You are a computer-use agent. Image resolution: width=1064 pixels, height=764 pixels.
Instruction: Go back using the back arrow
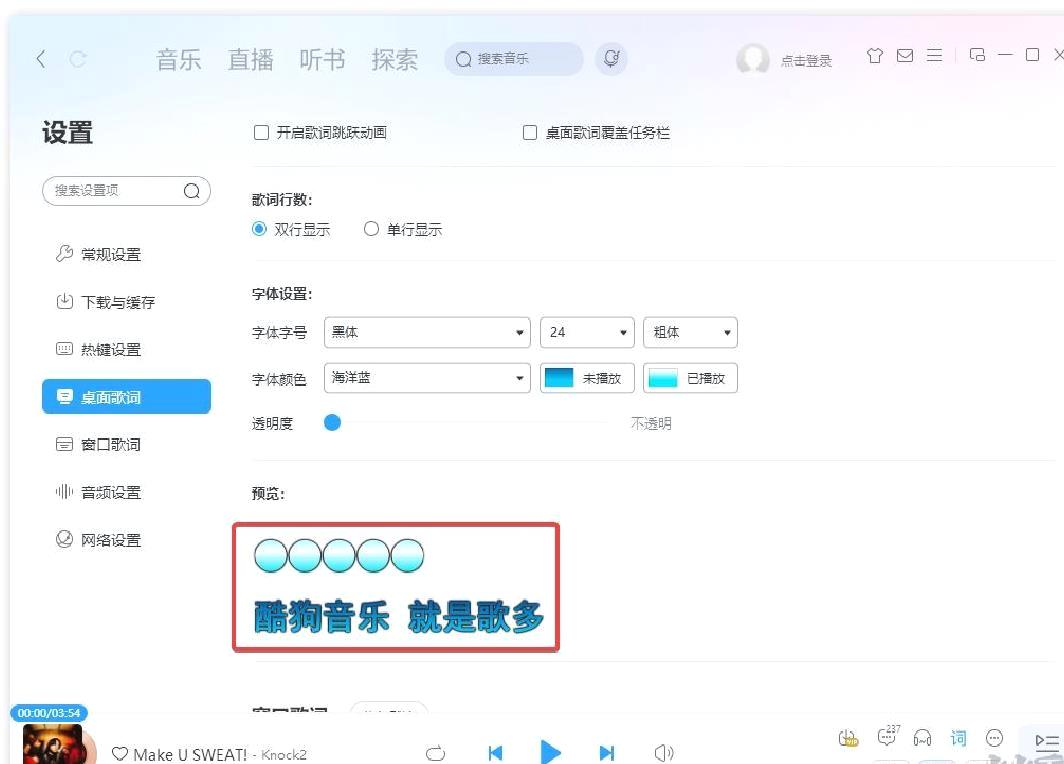pos(41,59)
